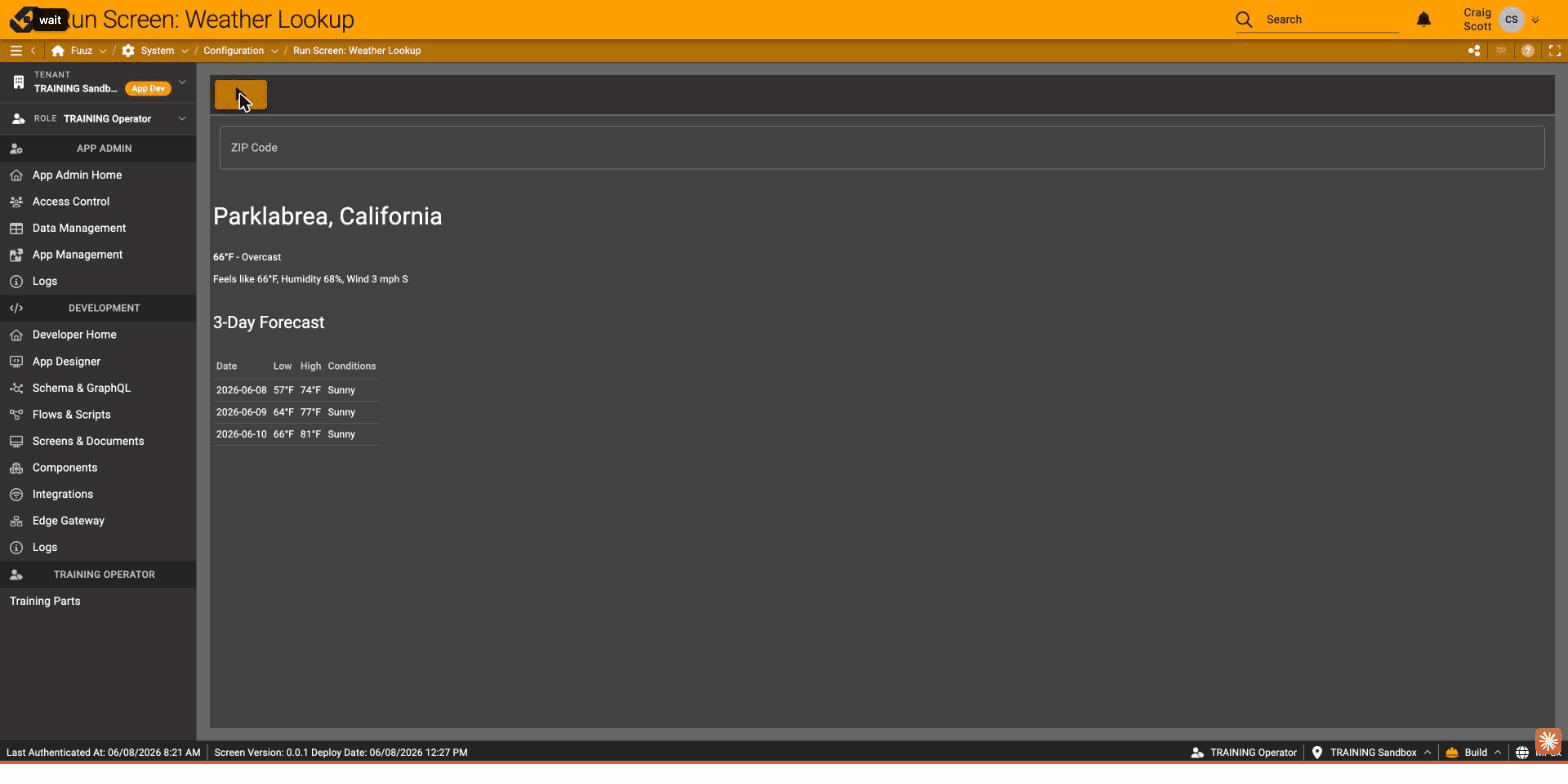Go to Fuuz home breadcrumb icon
1568x784 pixels.
click(58, 51)
